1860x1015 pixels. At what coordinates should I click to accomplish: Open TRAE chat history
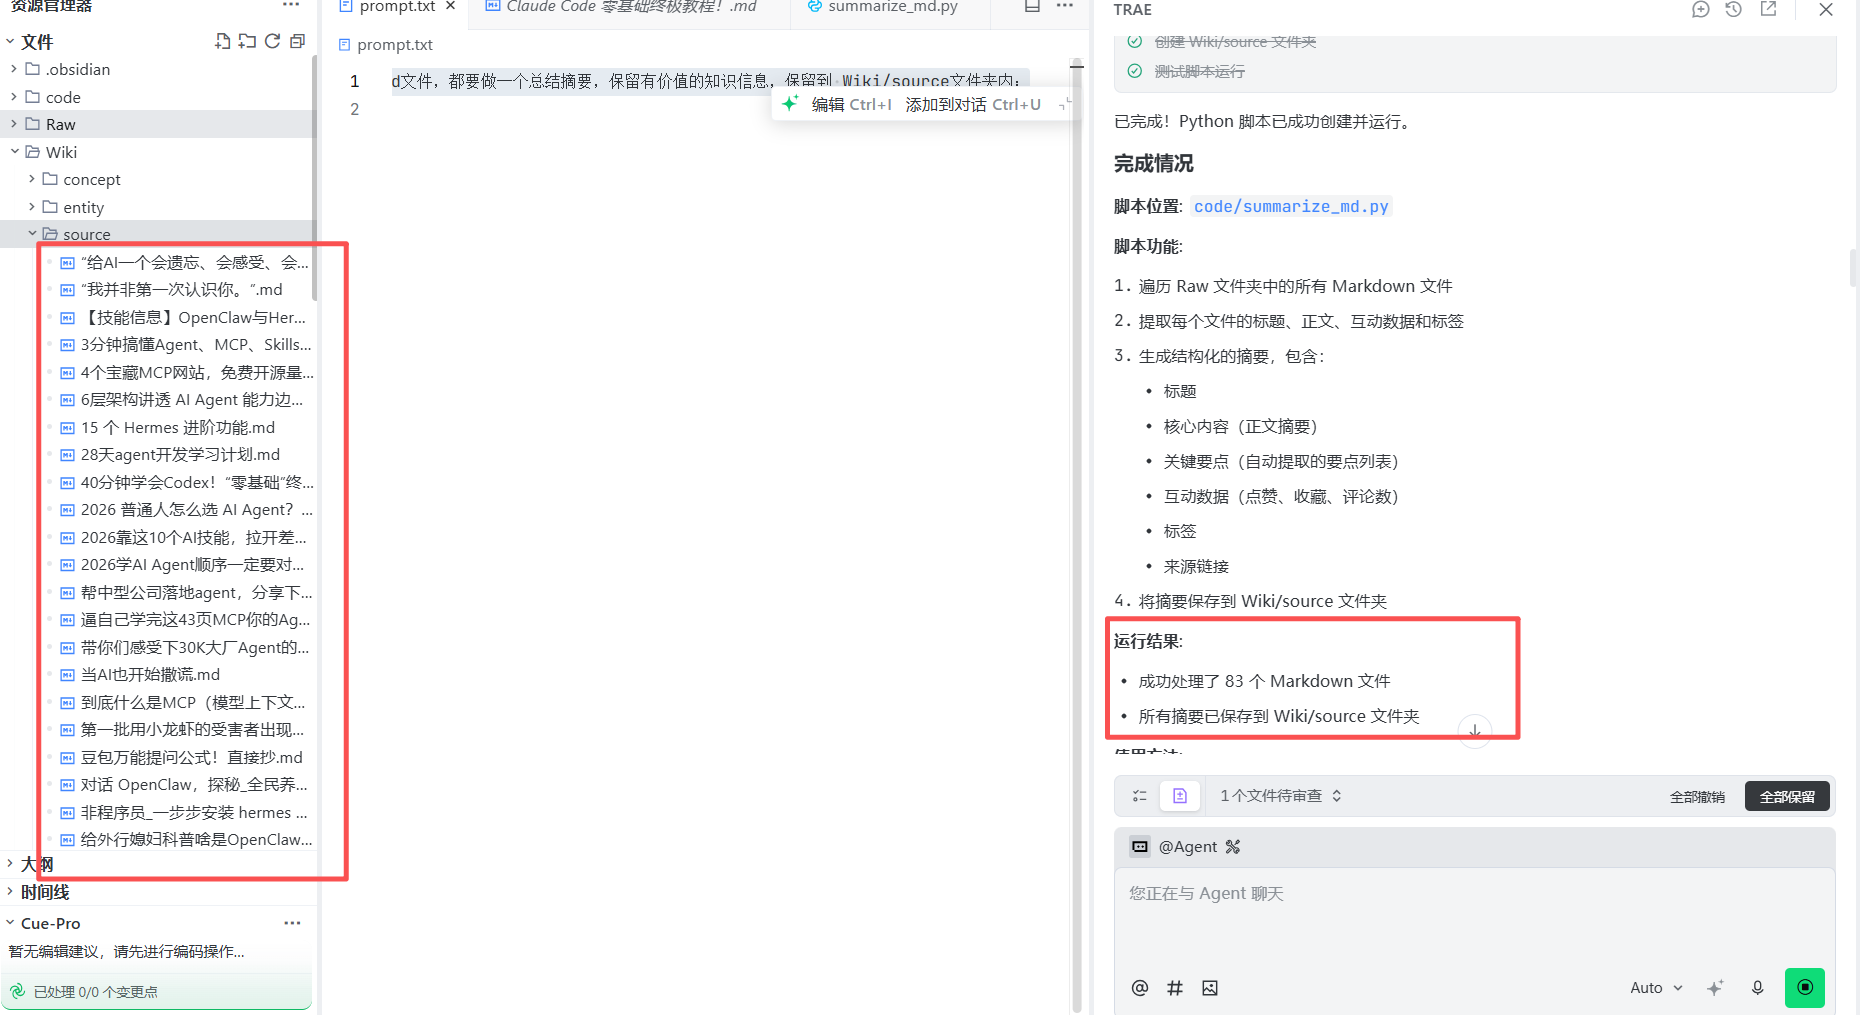[1733, 9]
